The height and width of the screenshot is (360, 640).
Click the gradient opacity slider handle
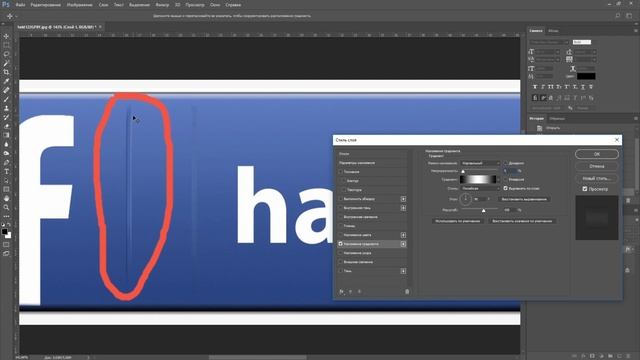coord(463,171)
